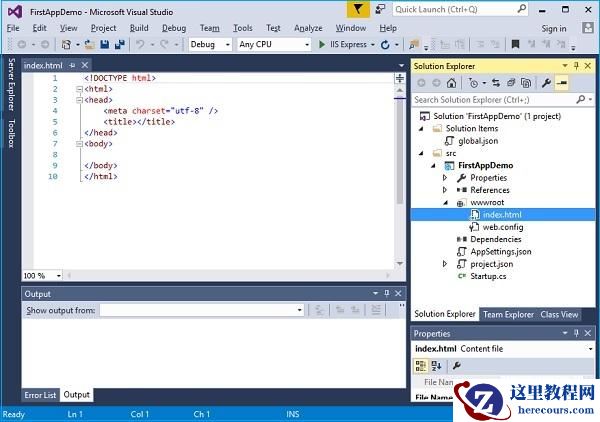Start debugging with IIS Express play button
This screenshot has width=600, height=422.
pos(322,45)
